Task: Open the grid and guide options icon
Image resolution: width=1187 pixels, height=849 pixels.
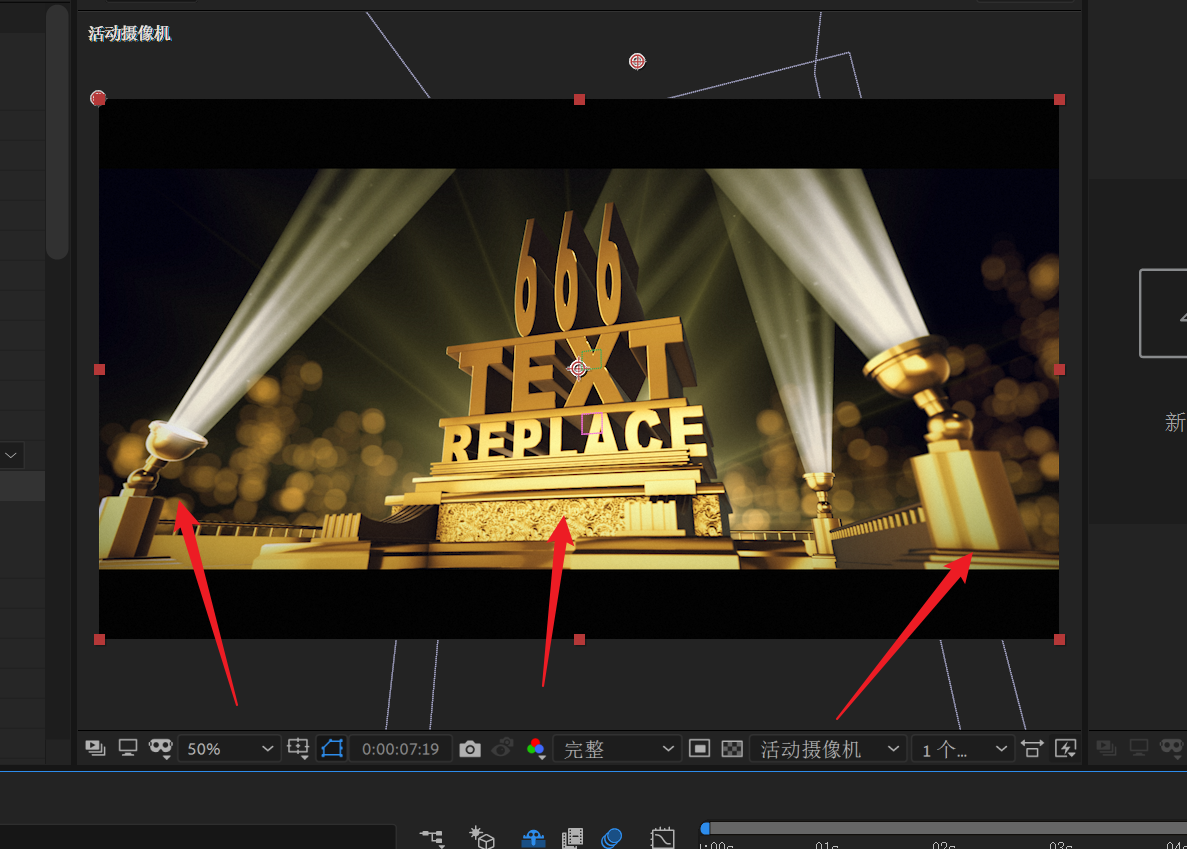Action: coord(298,749)
